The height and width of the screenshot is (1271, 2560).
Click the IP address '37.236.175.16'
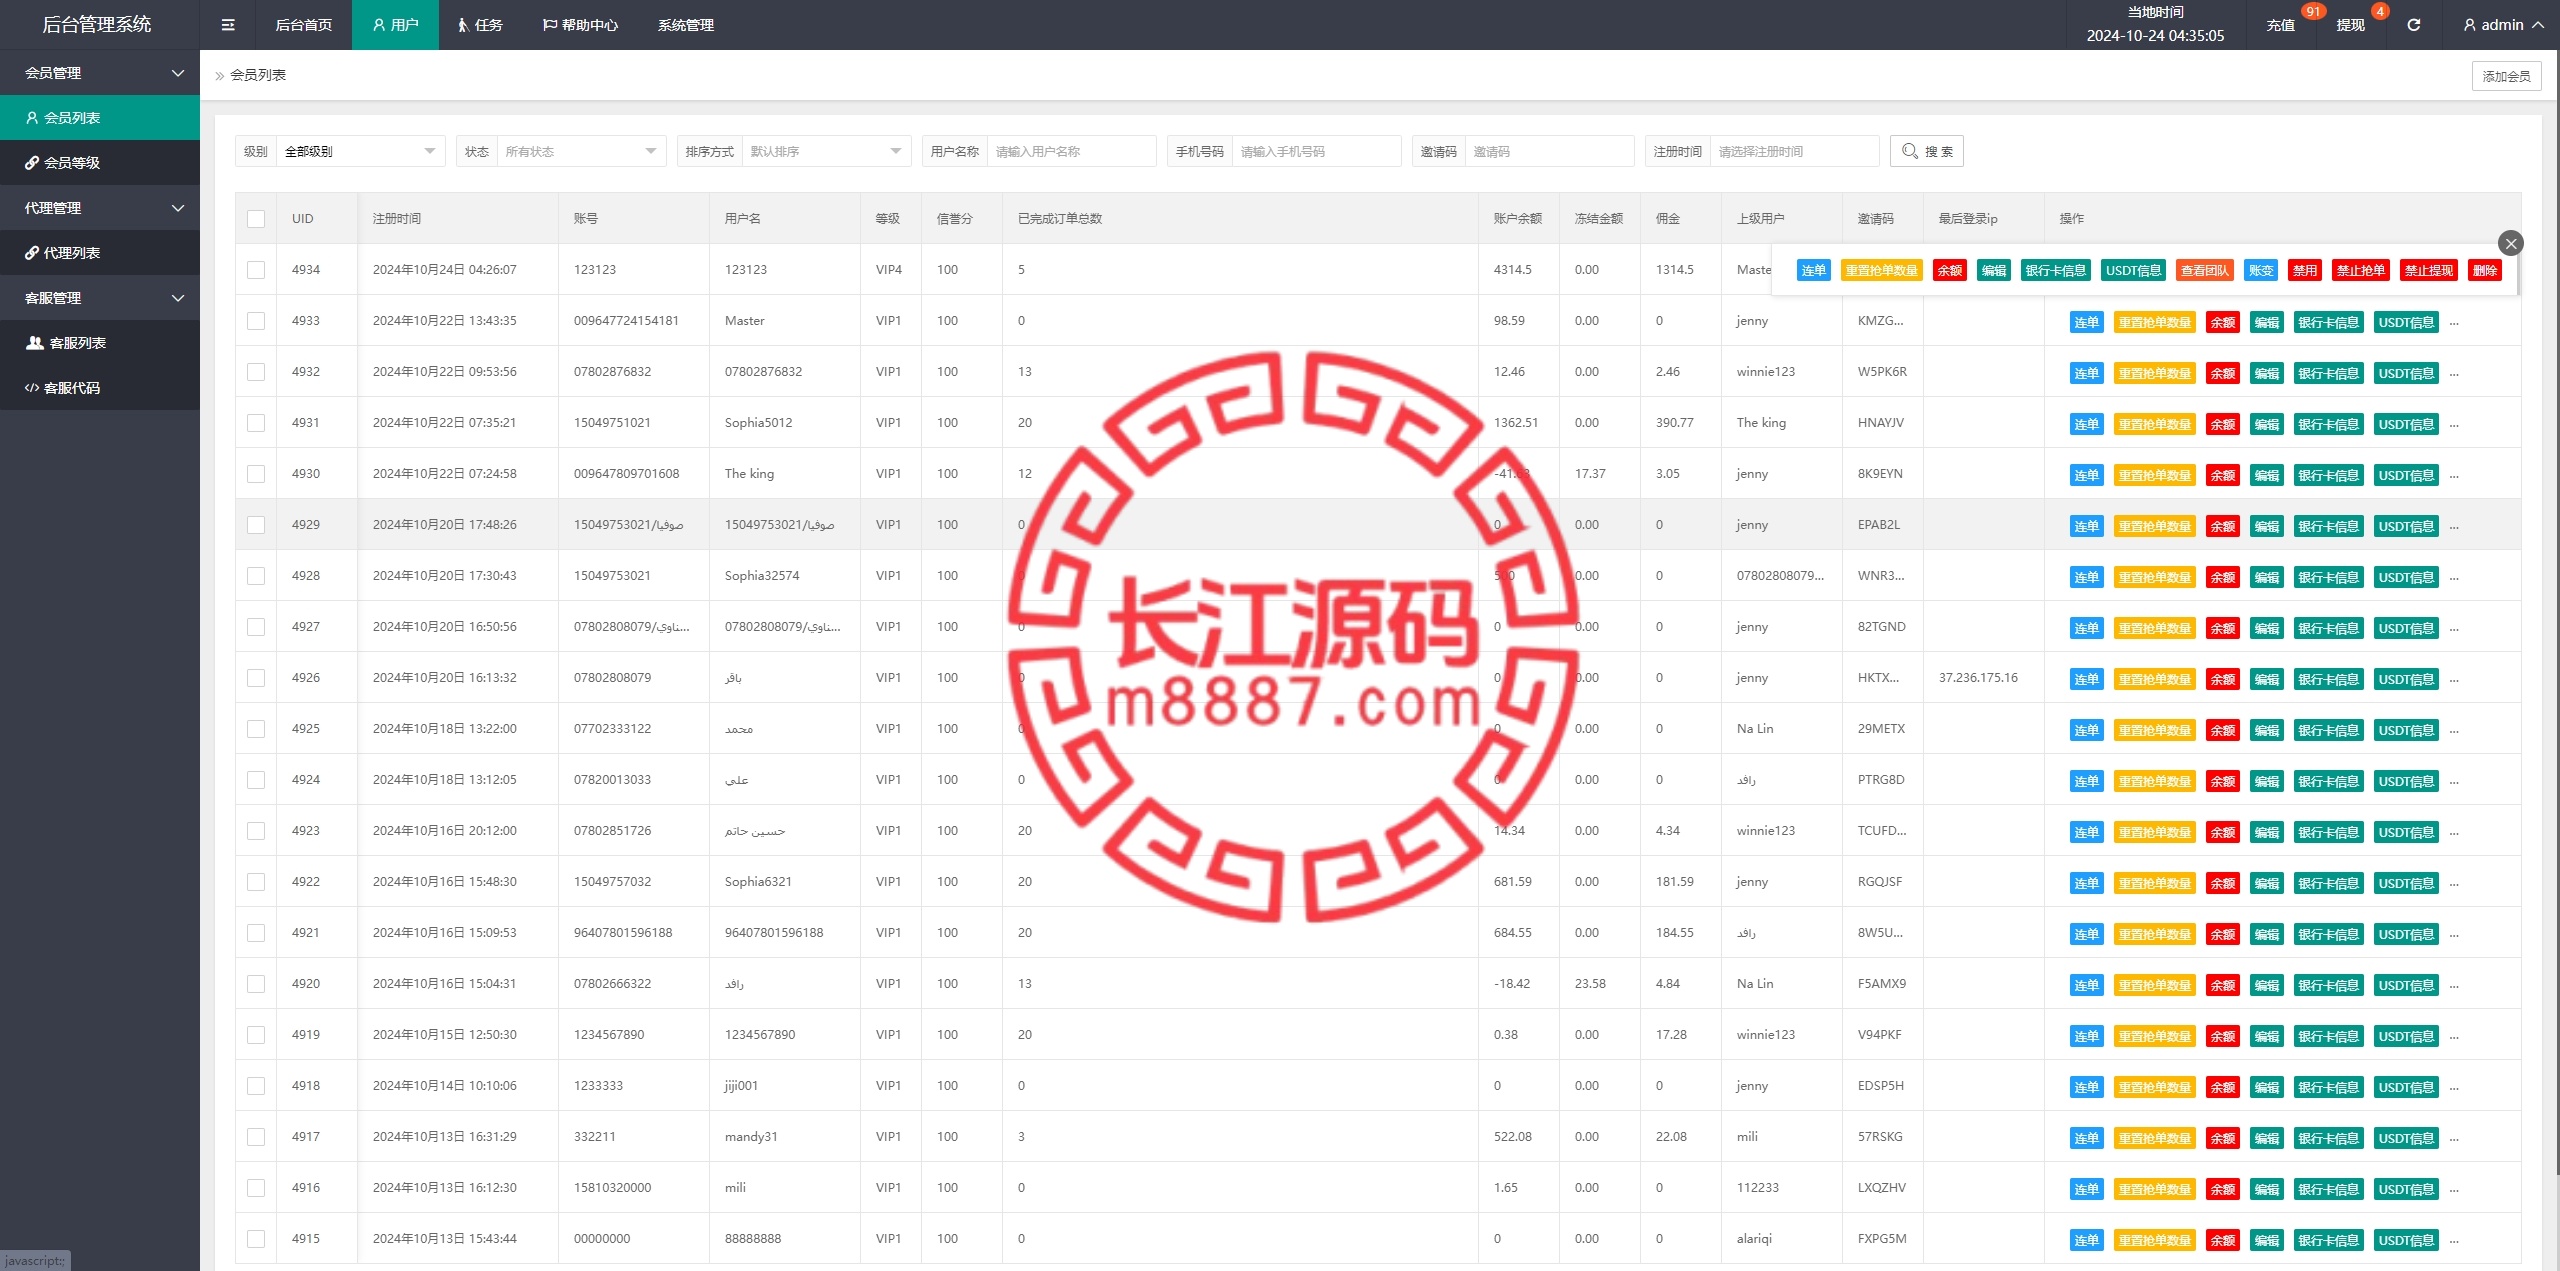[x=1978, y=678]
